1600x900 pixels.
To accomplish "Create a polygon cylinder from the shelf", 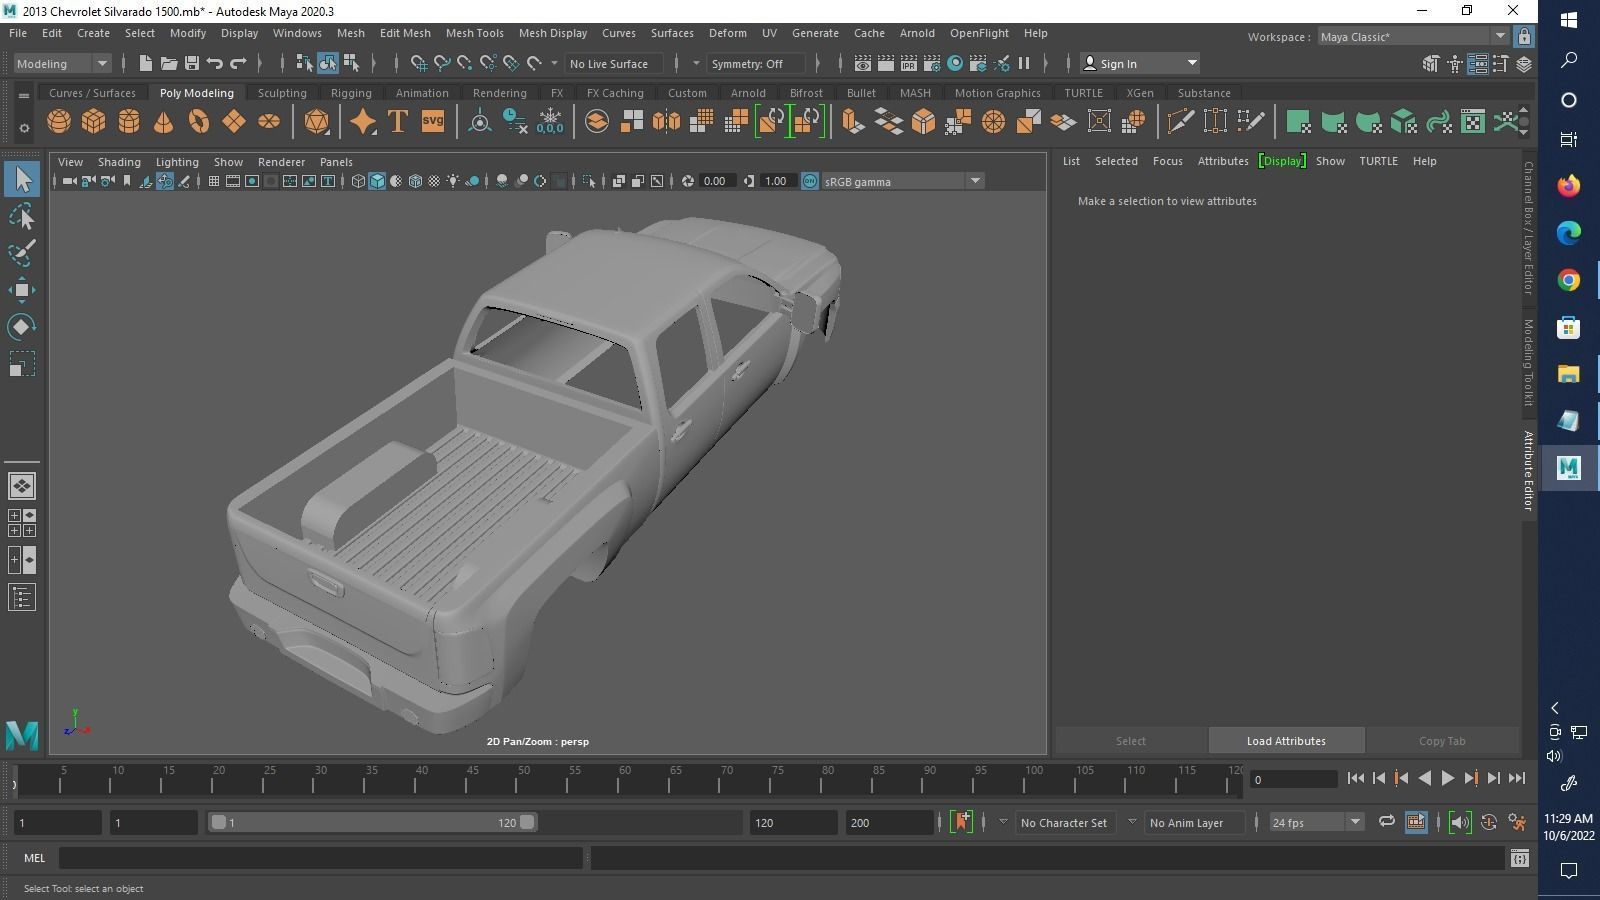I will click(129, 122).
